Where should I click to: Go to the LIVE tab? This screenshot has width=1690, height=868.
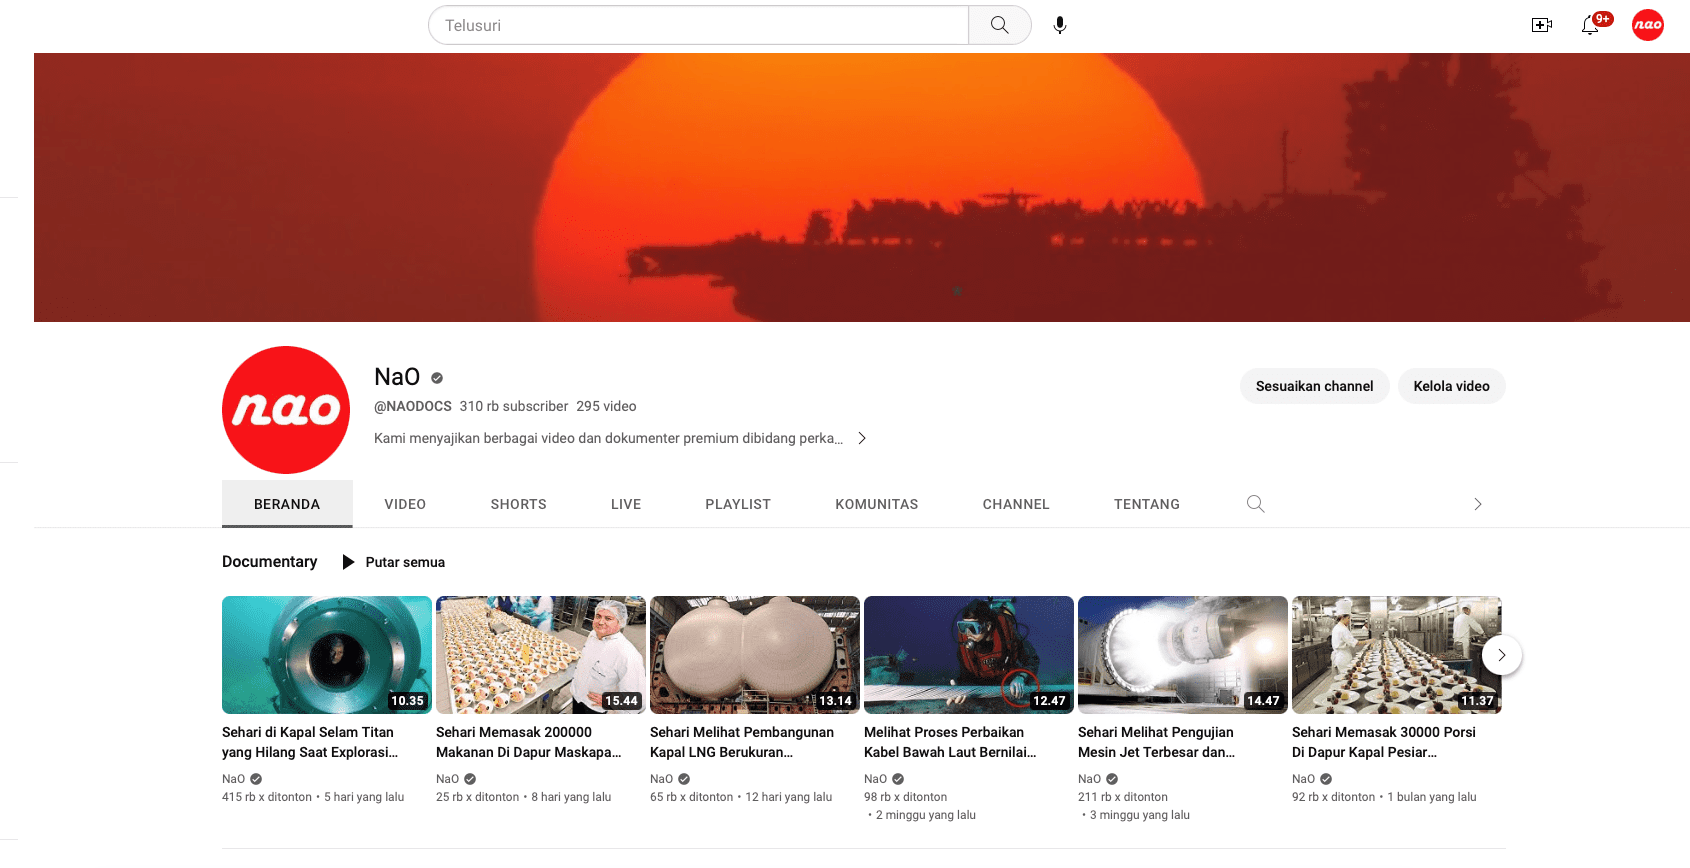(x=626, y=504)
